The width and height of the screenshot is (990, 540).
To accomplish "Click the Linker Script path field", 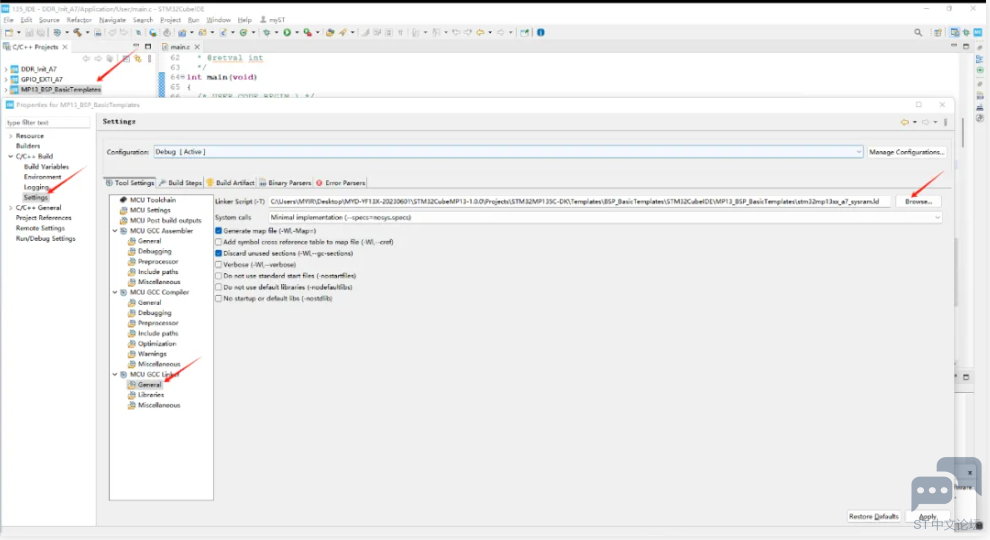I will [579, 201].
